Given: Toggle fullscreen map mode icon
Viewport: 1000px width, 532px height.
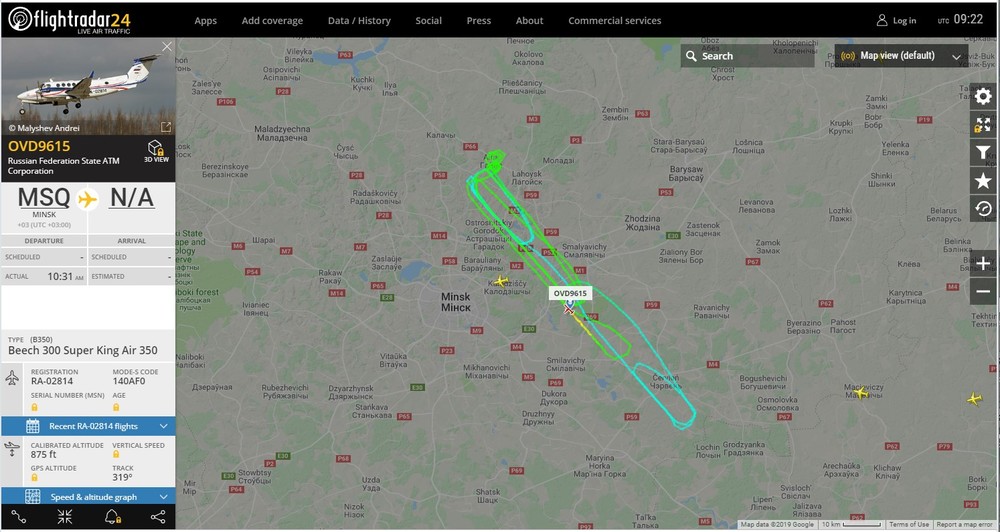Looking at the screenshot, I should point(983,124).
